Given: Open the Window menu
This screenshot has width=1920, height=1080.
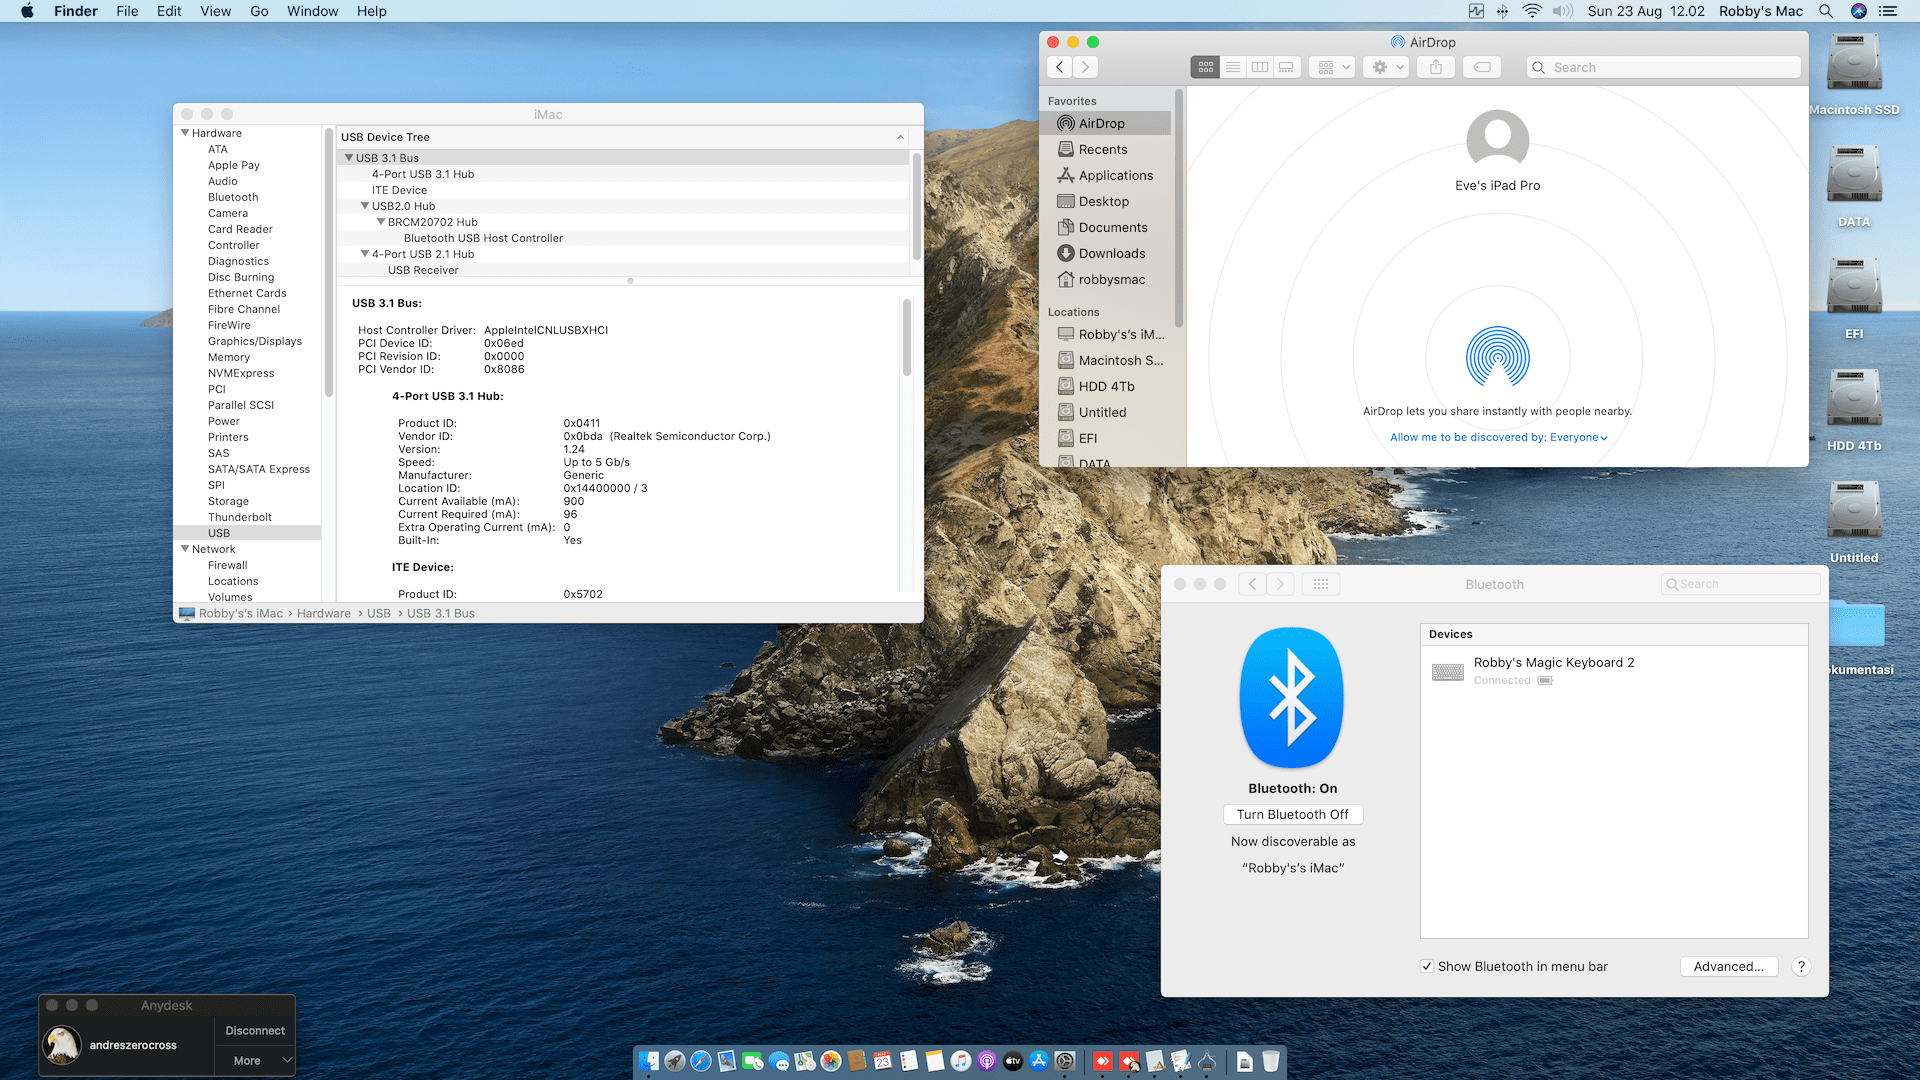Looking at the screenshot, I should (313, 11).
